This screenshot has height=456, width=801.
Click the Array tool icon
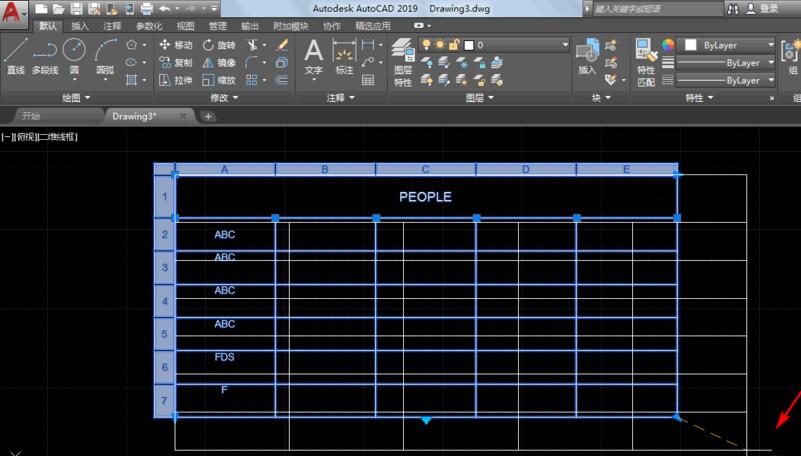pyautogui.click(x=251, y=80)
